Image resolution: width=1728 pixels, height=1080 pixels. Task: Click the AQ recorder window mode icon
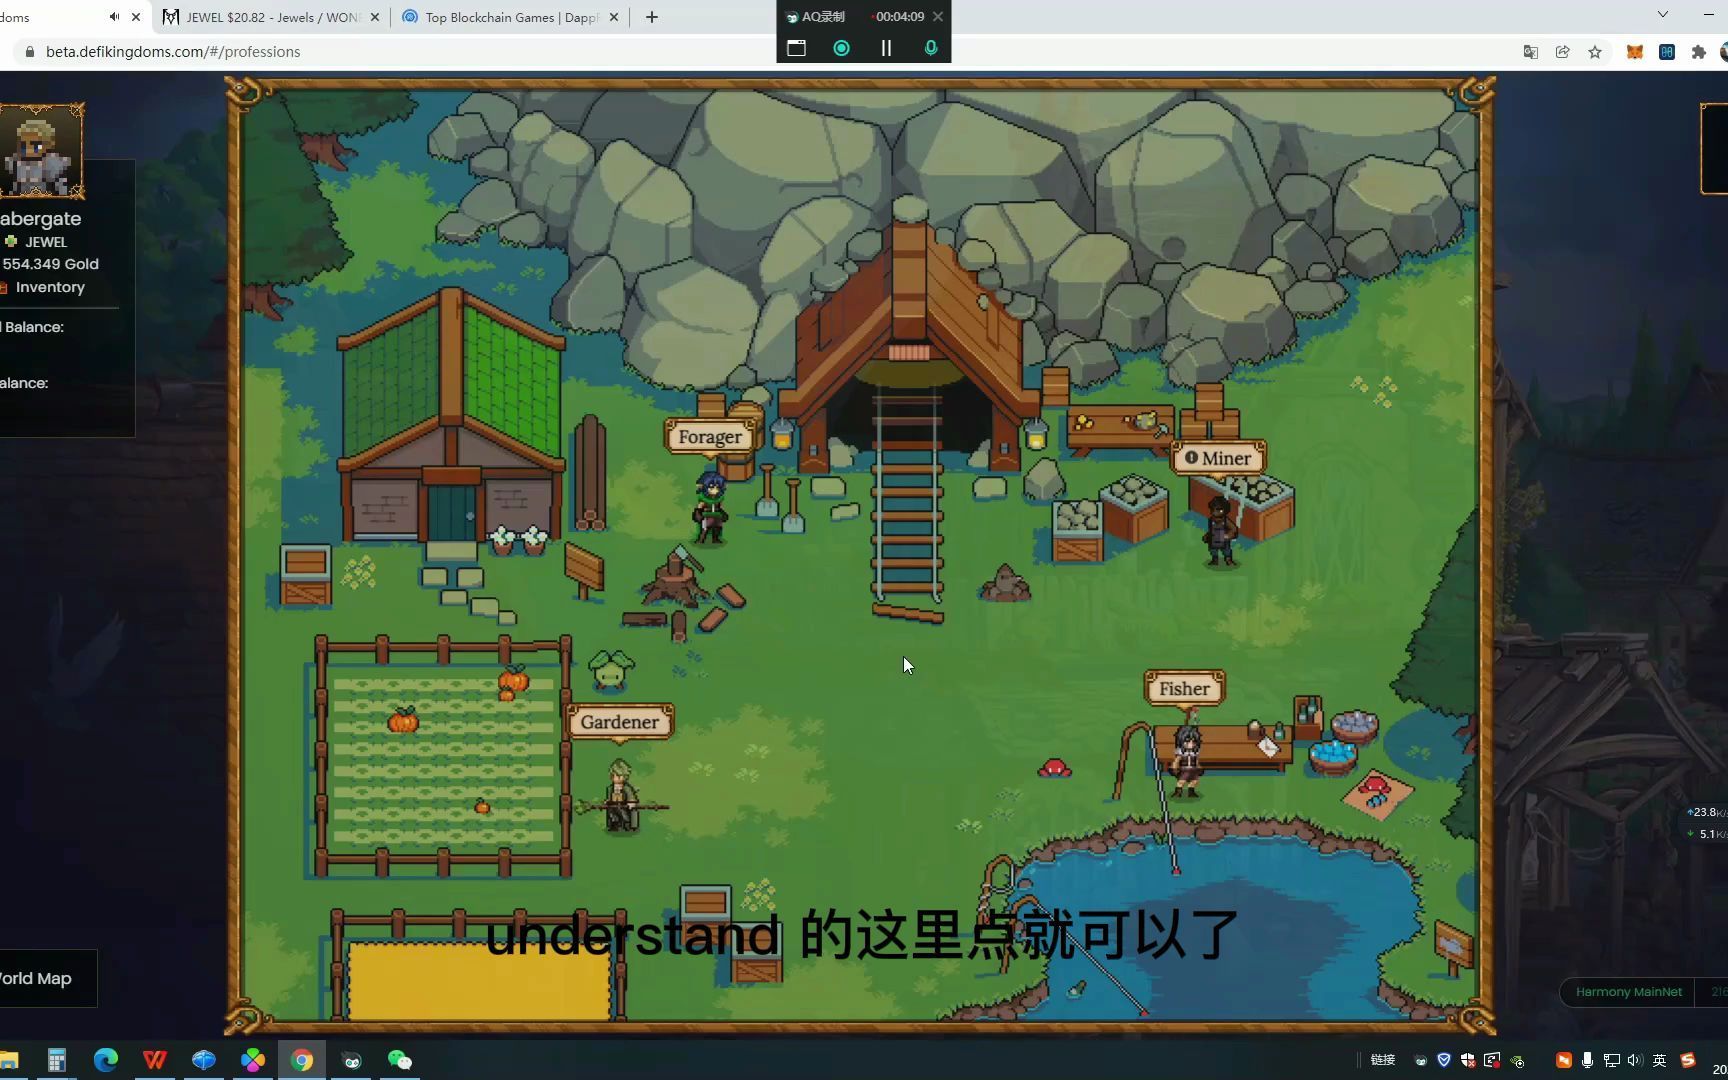click(x=797, y=48)
